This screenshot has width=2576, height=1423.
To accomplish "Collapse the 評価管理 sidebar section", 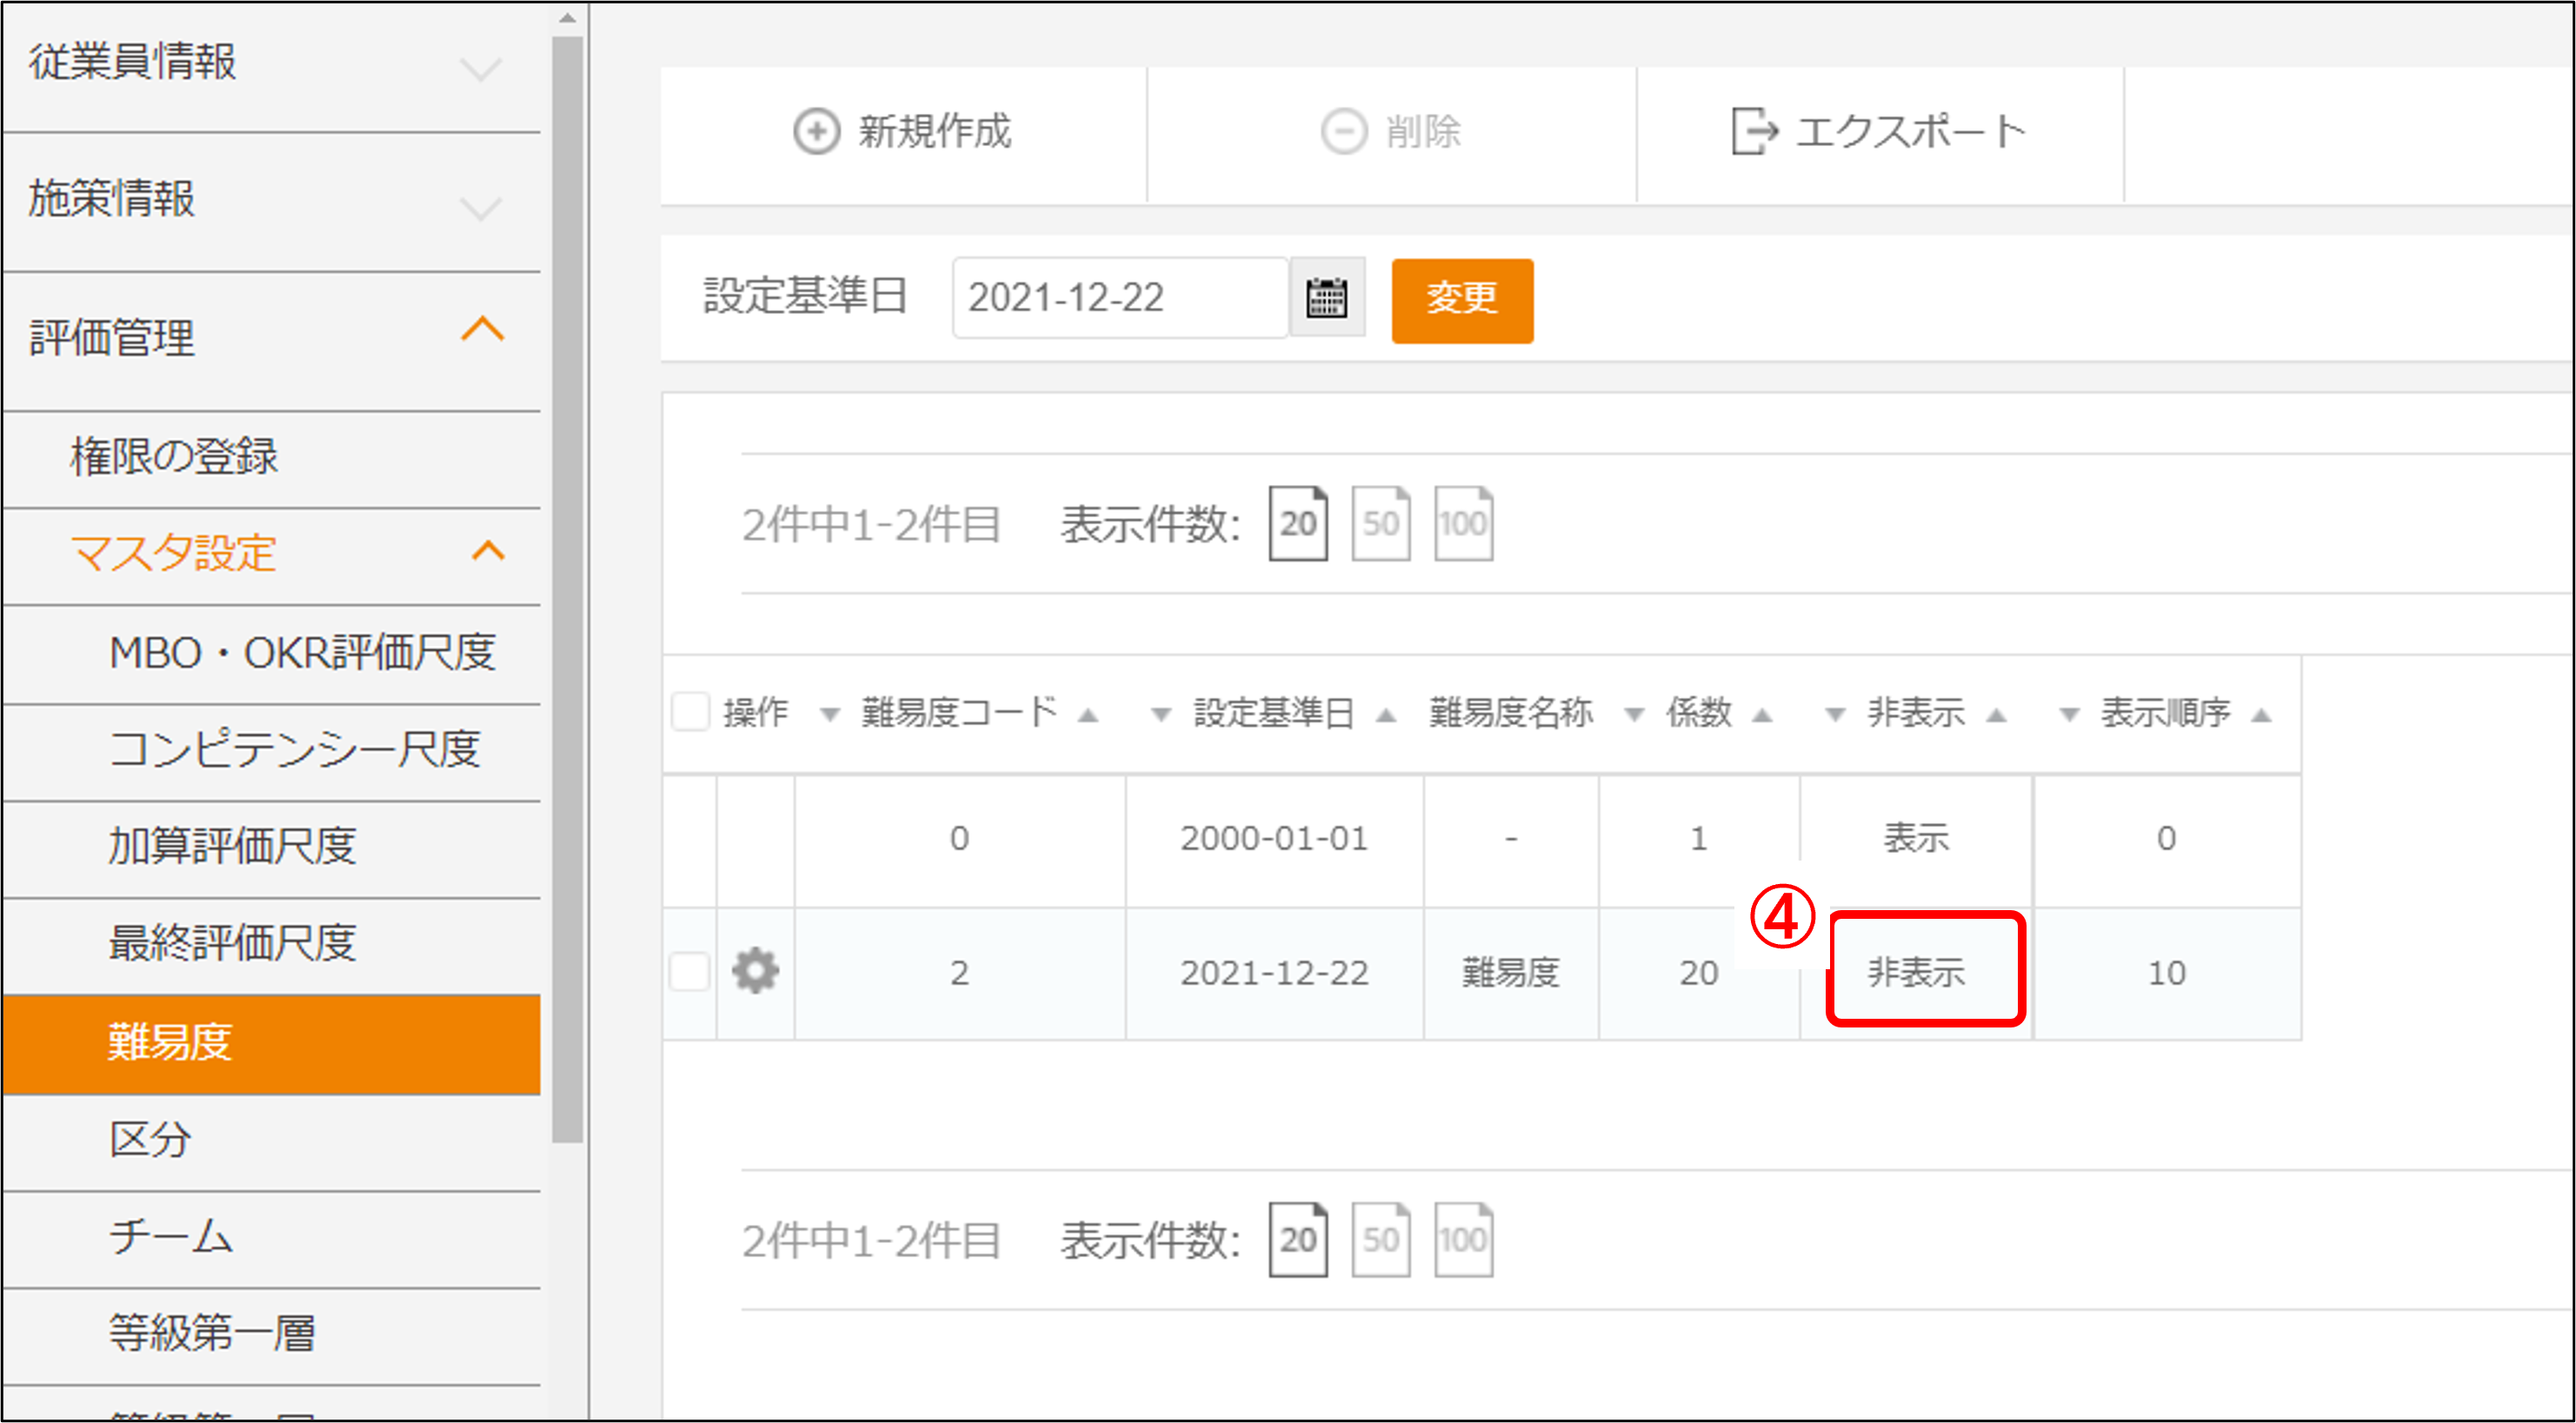I will 482,330.
